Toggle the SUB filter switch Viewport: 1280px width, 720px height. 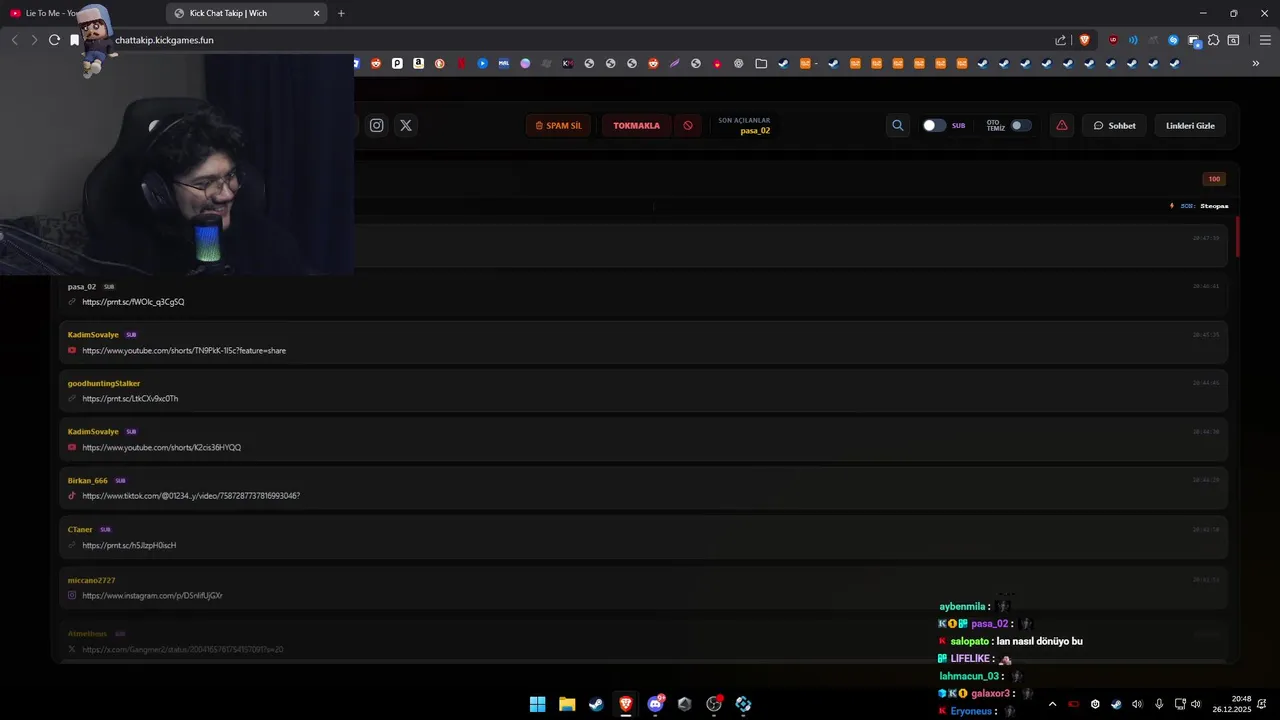(934, 126)
